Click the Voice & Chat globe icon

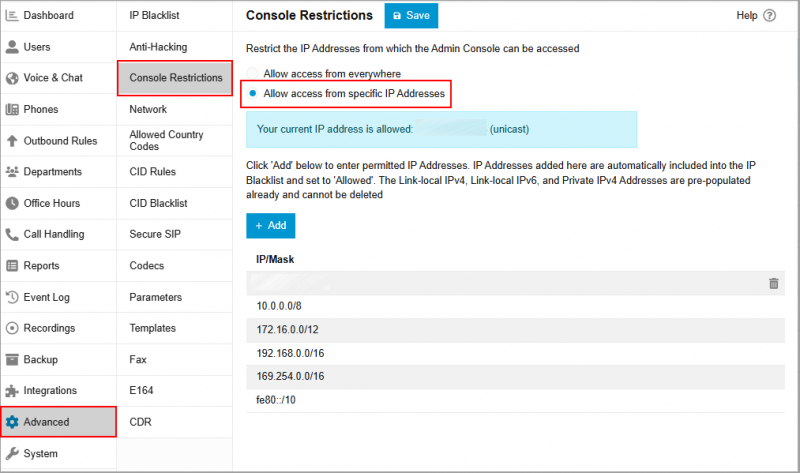(12, 78)
